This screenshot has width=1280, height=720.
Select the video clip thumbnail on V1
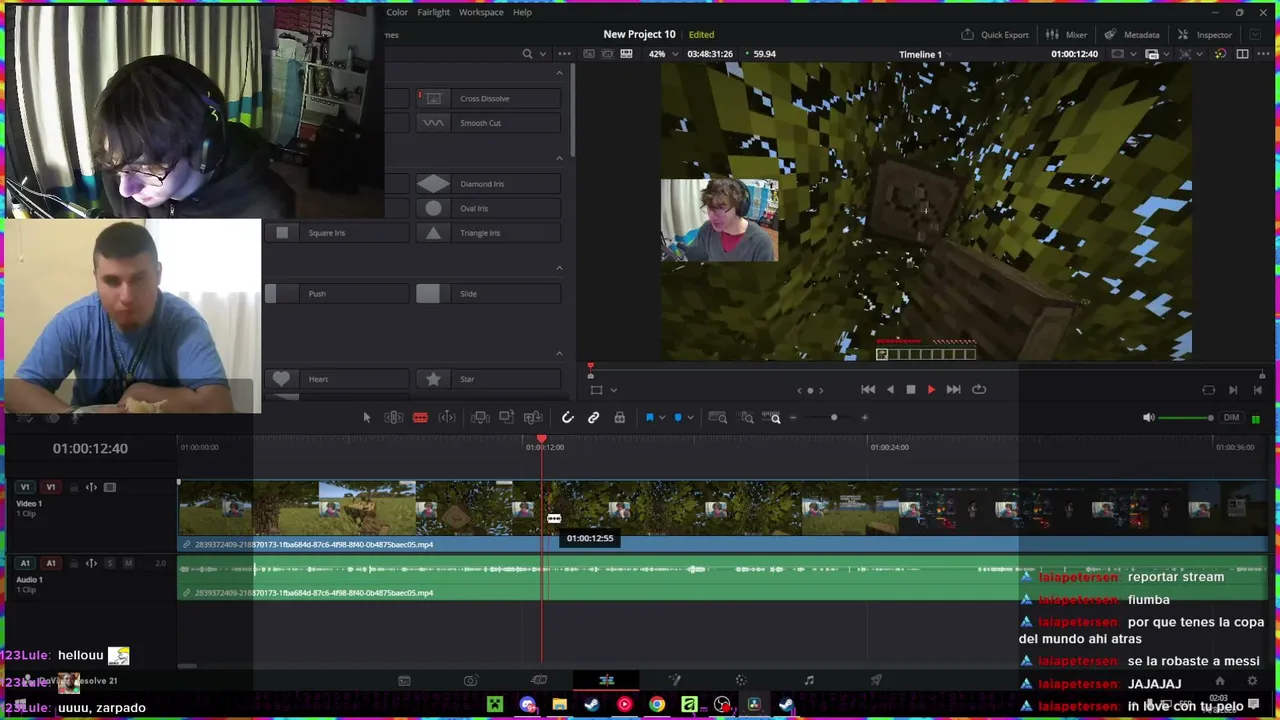(x=722, y=510)
